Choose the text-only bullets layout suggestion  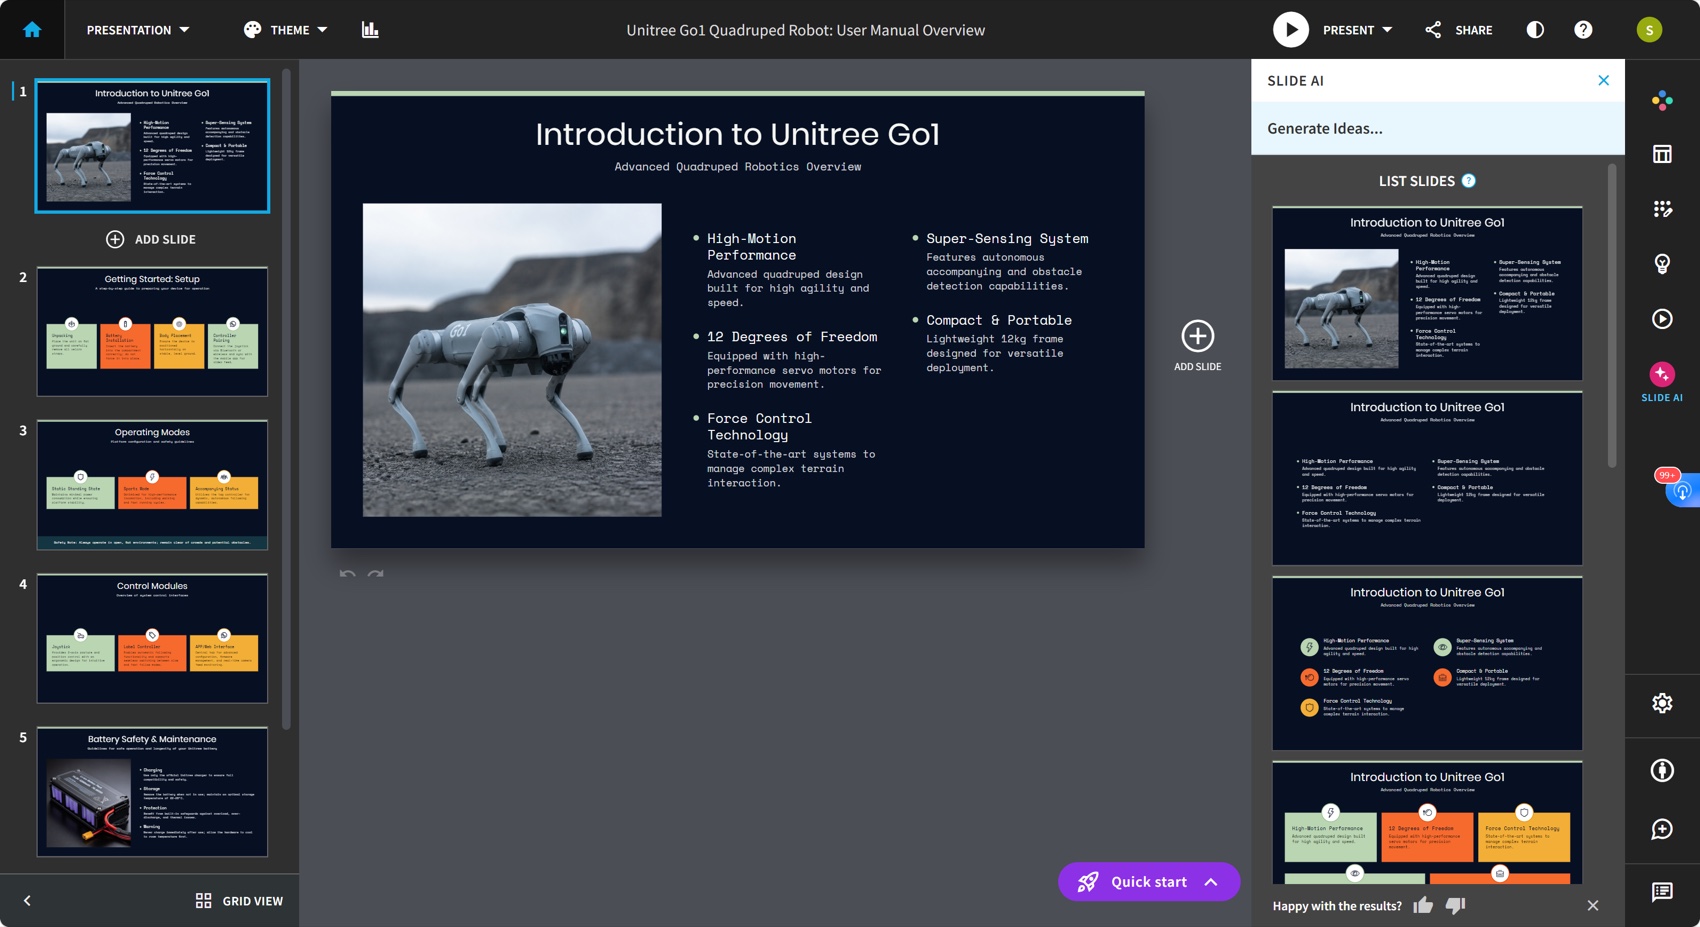pyautogui.click(x=1427, y=478)
